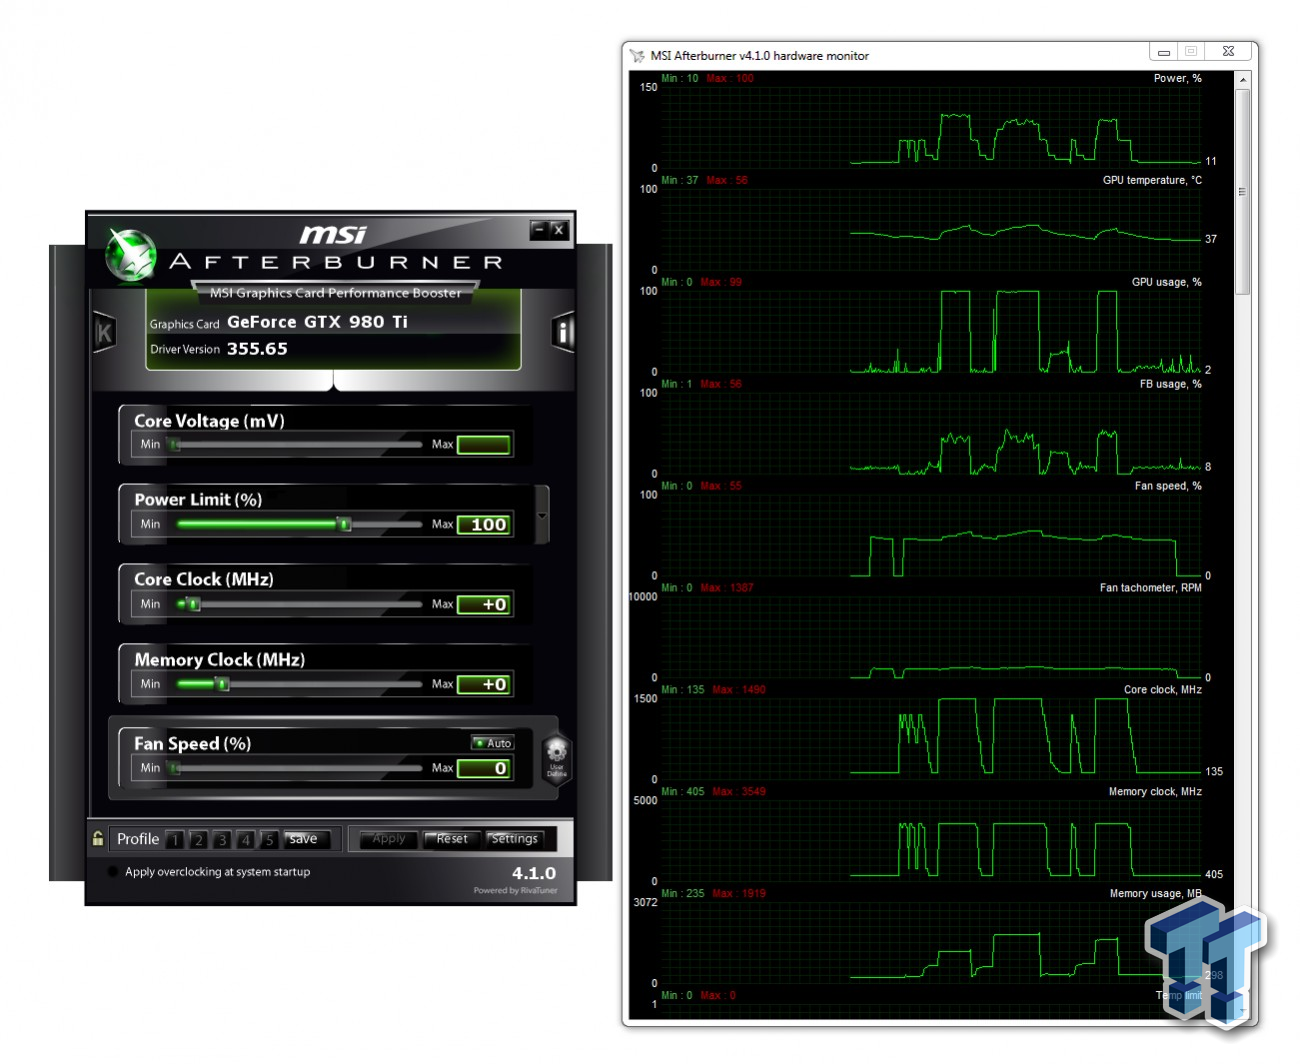Click the 'Fan tachometer, RPM' graph label
This screenshot has height=1064, width=1300.
pos(1151,588)
